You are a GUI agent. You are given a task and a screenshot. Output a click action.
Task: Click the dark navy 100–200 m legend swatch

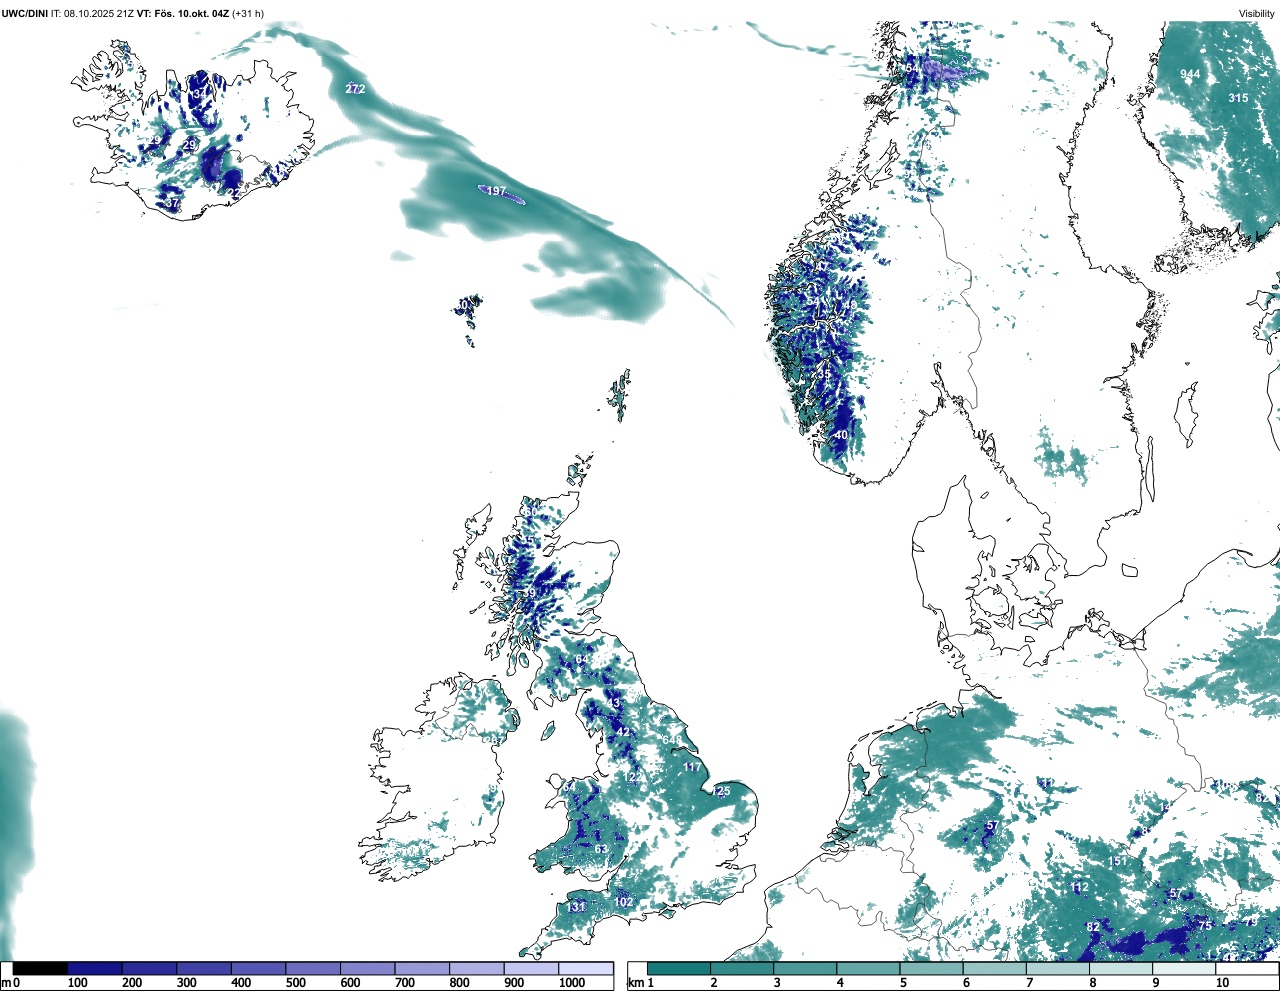[x=95, y=969]
